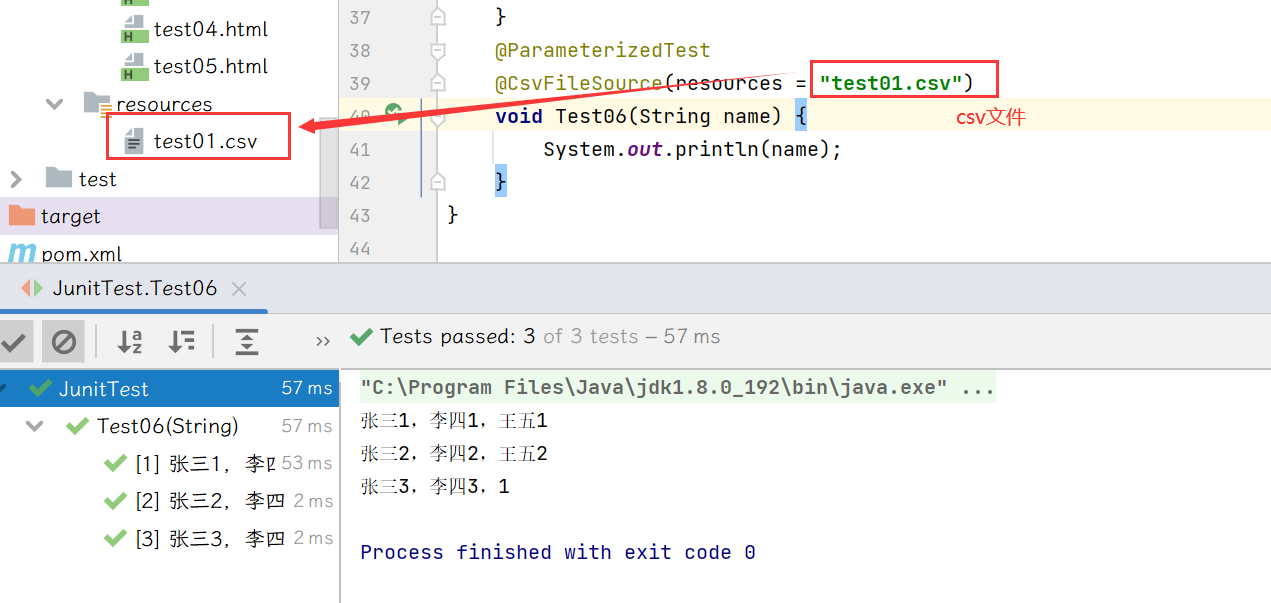This screenshot has height=603, width=1271.
Task: Close the JunitTest.Test06 run tab
Action: (238, 289)
